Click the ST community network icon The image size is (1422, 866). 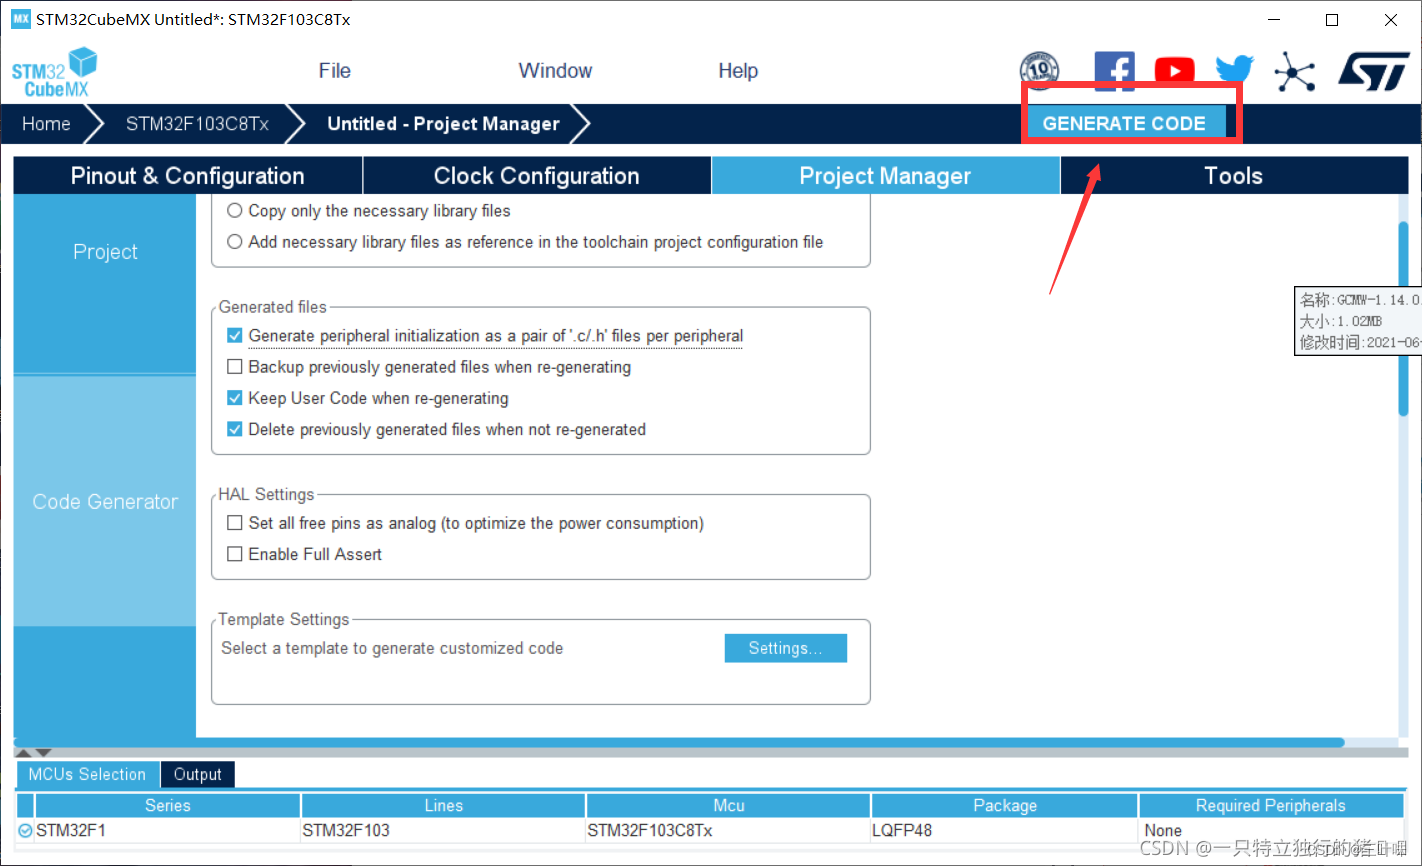pyautogui.click(x=1295, y=72)
